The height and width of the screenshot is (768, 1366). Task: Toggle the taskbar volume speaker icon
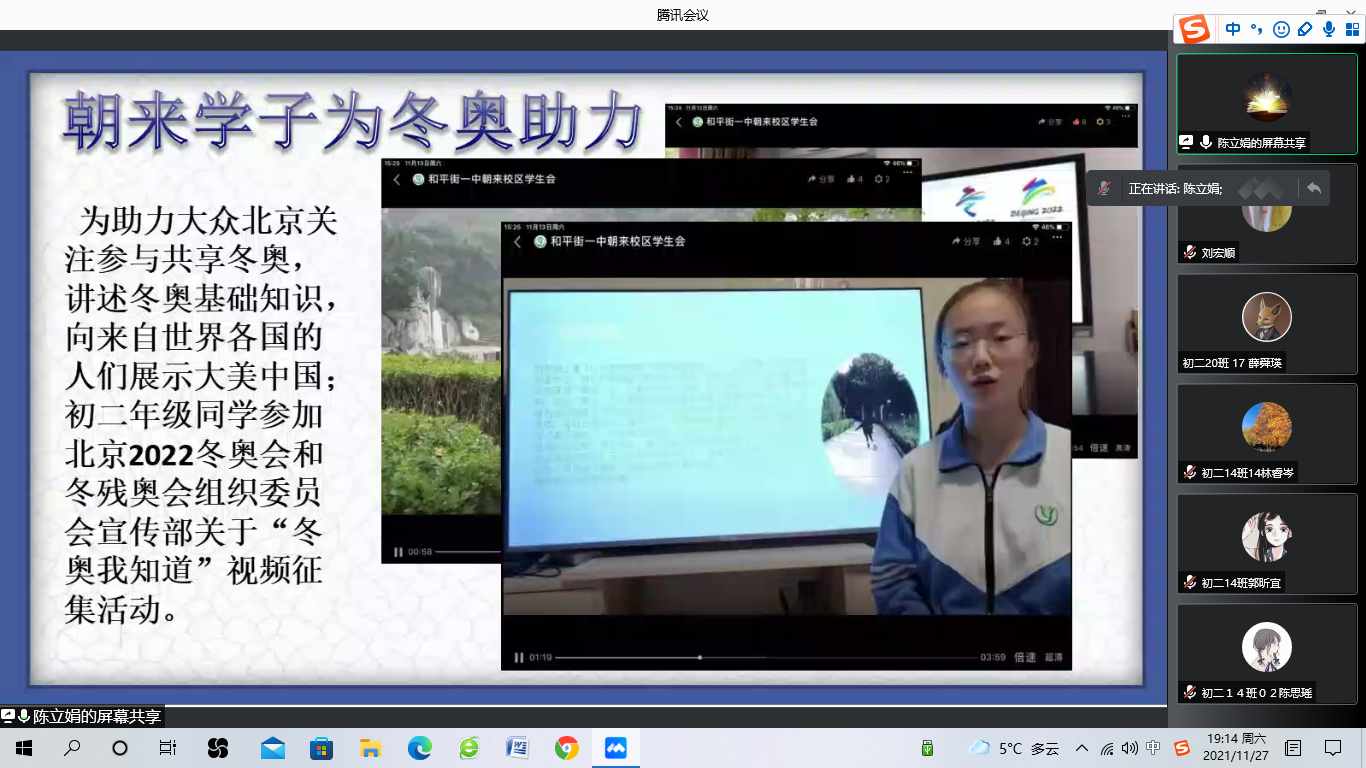tap(1130, 748)
